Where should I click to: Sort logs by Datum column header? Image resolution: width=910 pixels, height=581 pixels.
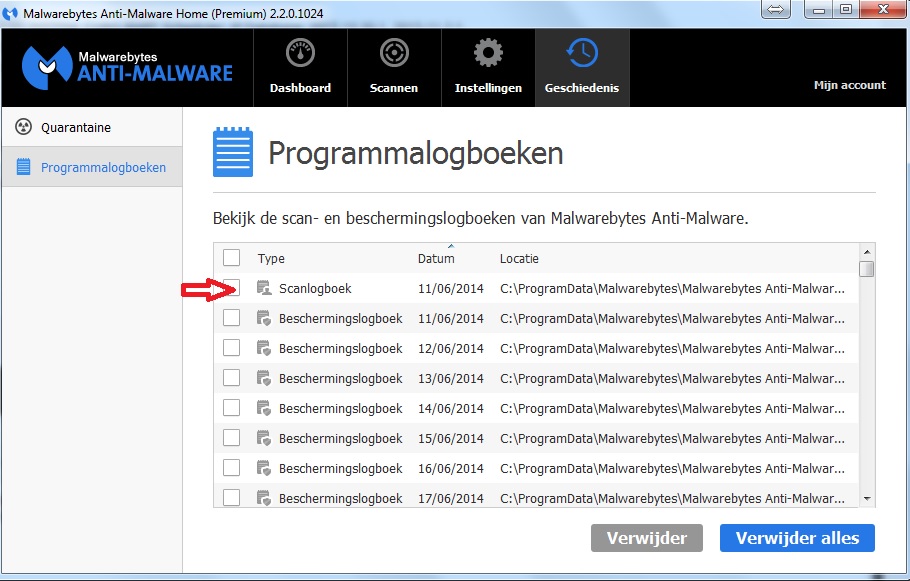point(436,258)
